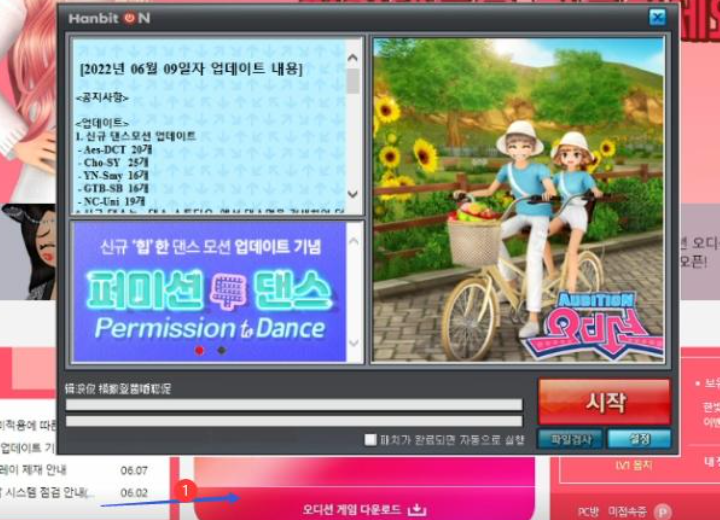Screen dimensions: 720x520
Task: Open the 설정 settings button
Action: (x=639, y=440)
